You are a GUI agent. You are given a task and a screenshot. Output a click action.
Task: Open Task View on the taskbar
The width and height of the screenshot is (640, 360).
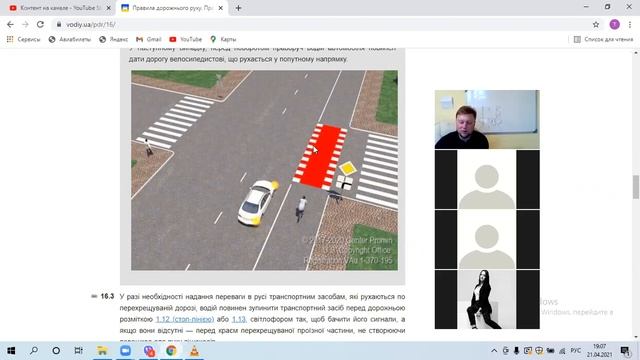point(78,351)
